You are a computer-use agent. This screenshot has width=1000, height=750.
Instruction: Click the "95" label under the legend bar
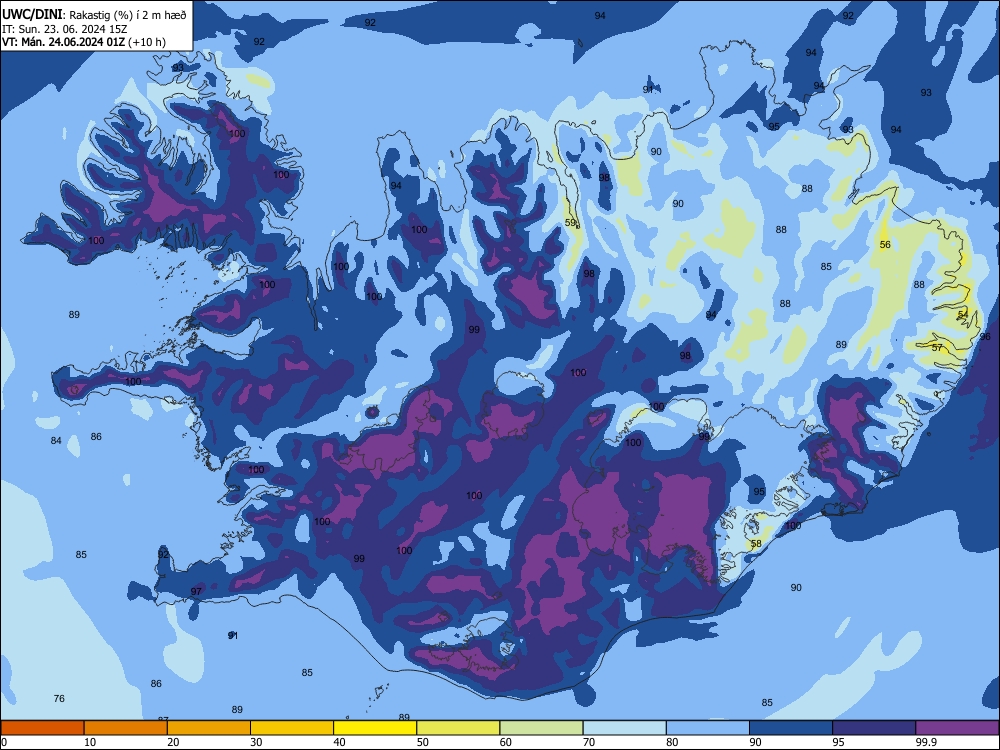(x=839, y=742)
